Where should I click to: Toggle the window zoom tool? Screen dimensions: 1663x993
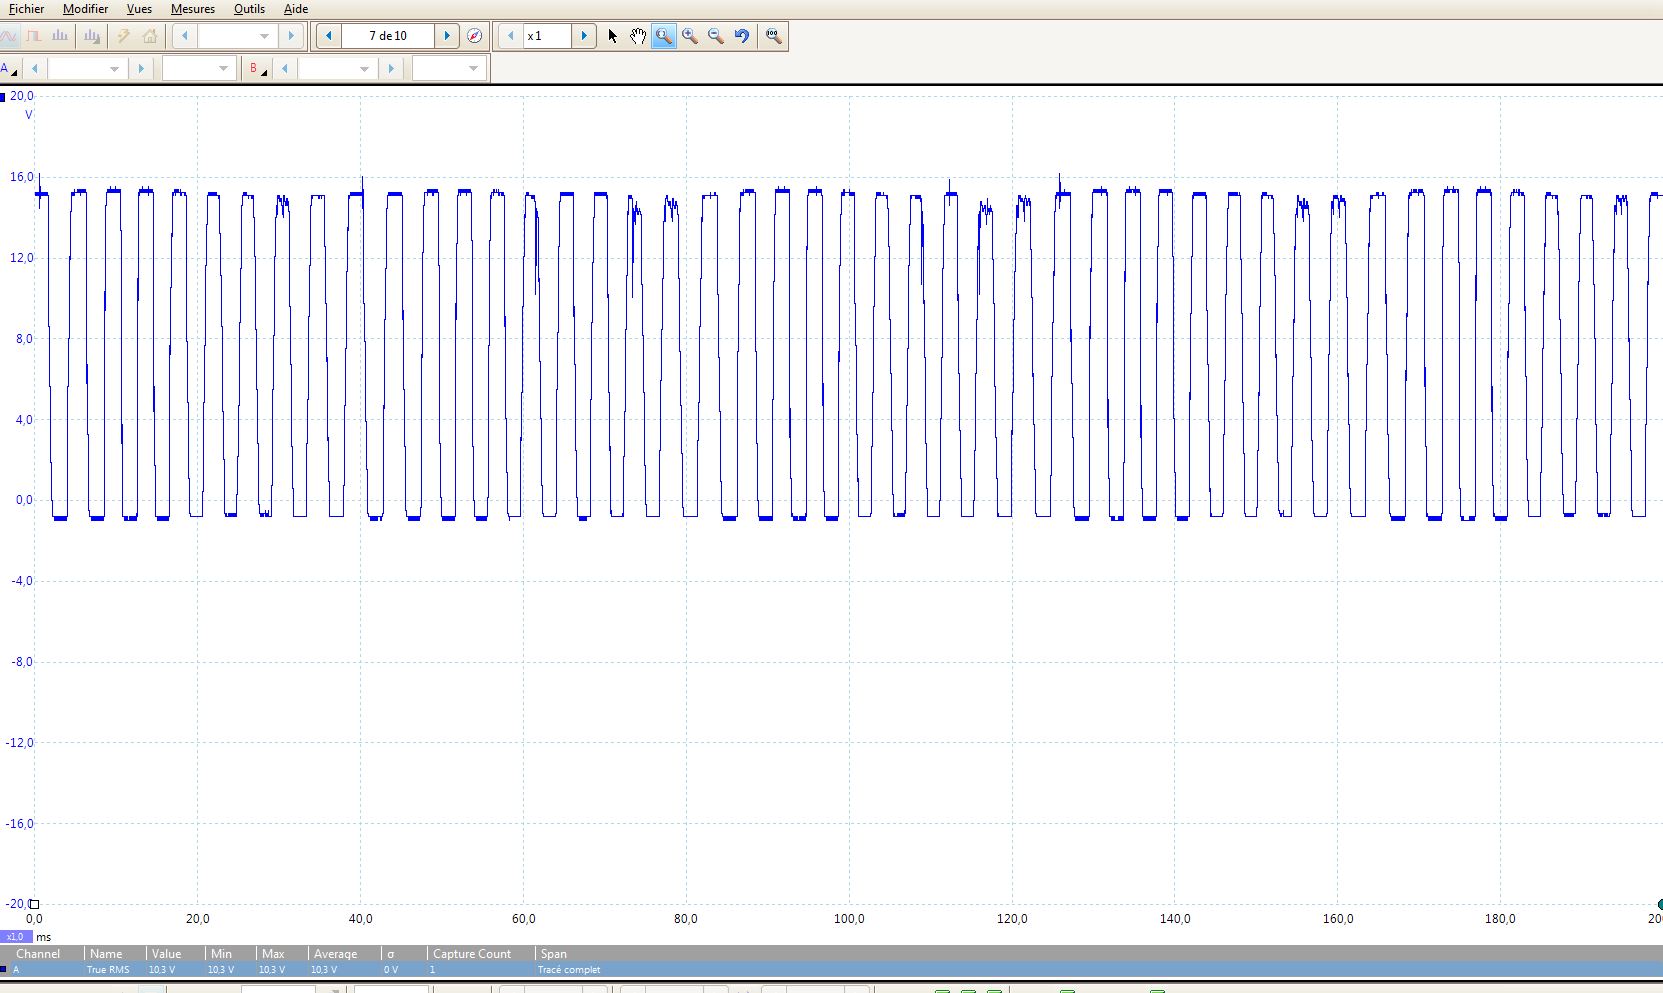coord(663,36)
